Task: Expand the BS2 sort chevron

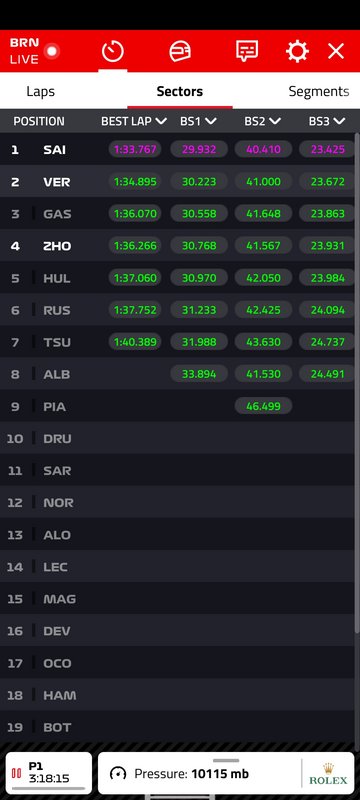Action: pos(275,121)
